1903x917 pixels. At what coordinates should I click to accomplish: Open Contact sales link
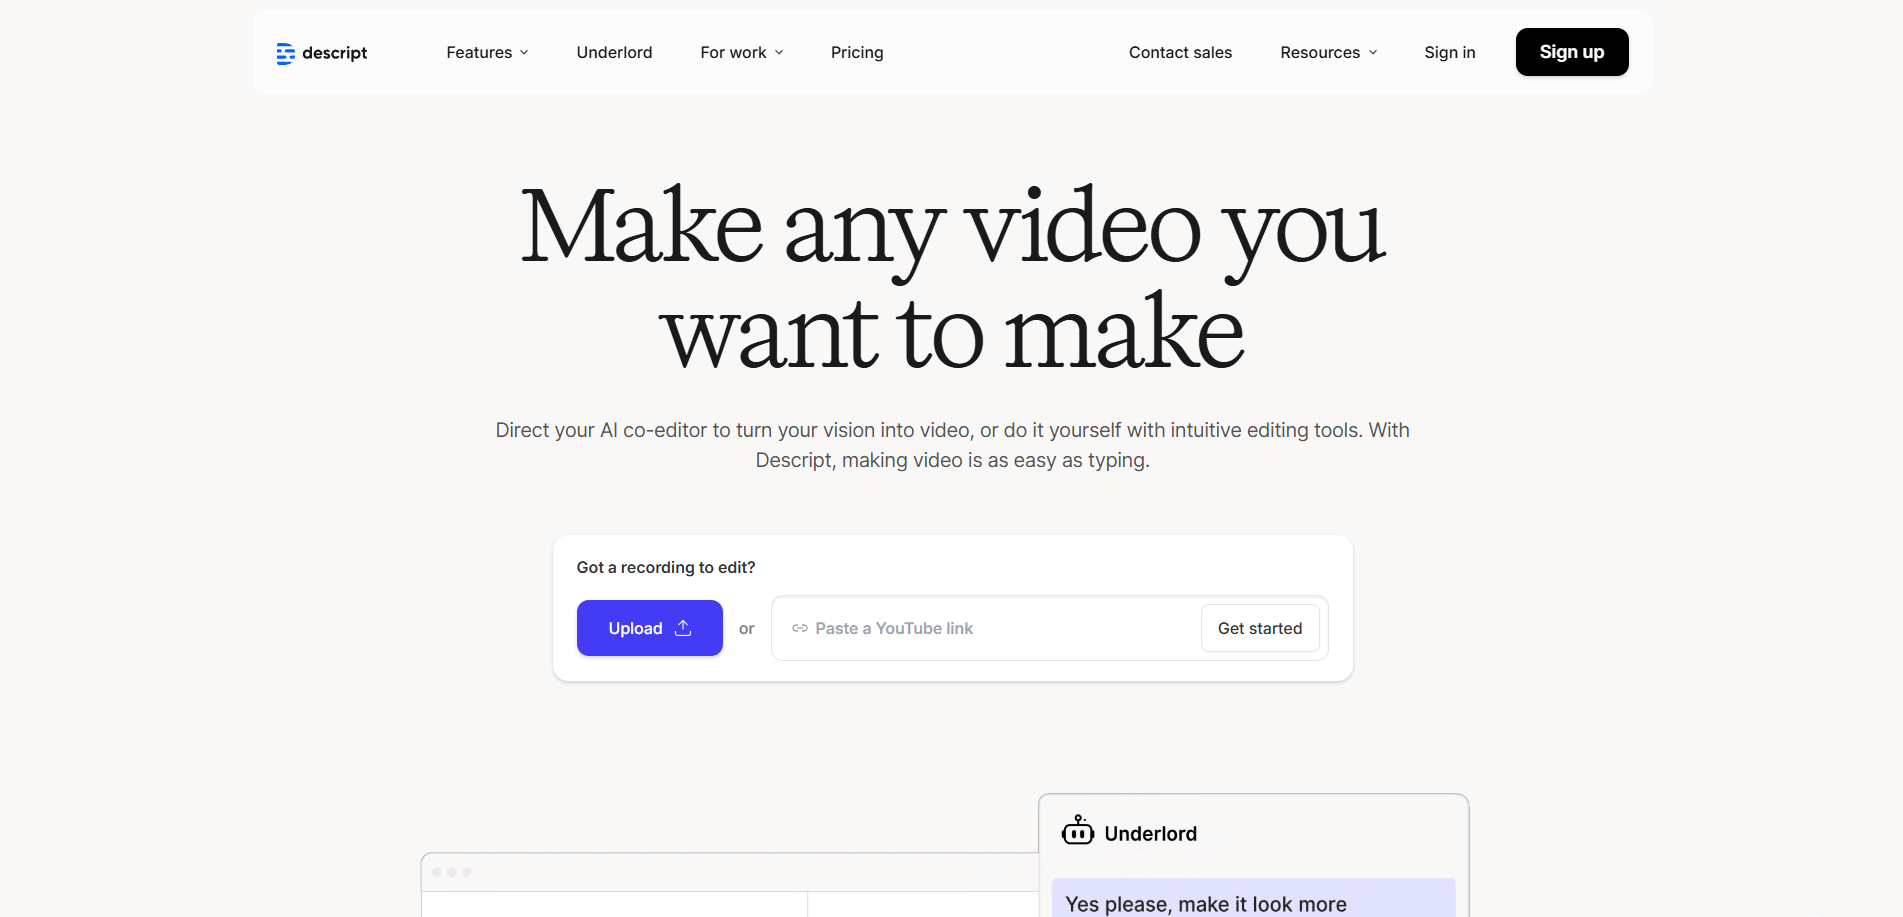(1180, 52)
